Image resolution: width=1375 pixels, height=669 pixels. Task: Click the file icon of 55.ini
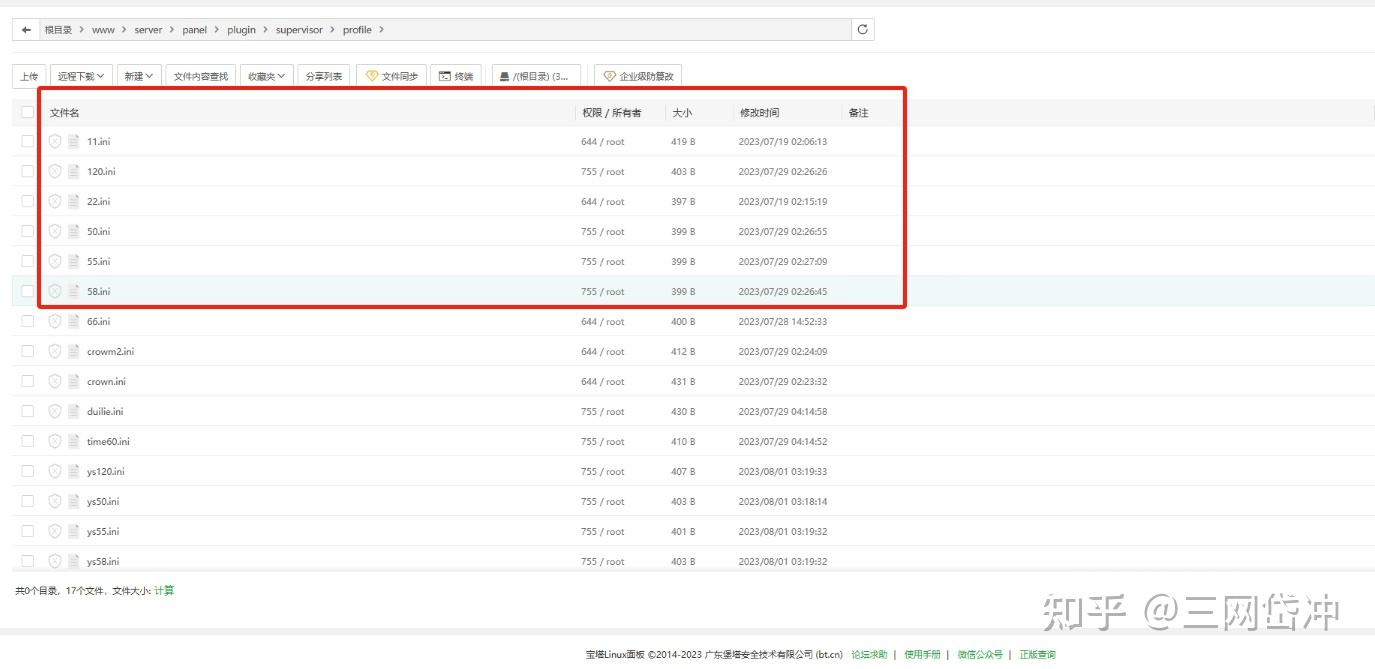point(74,262)
